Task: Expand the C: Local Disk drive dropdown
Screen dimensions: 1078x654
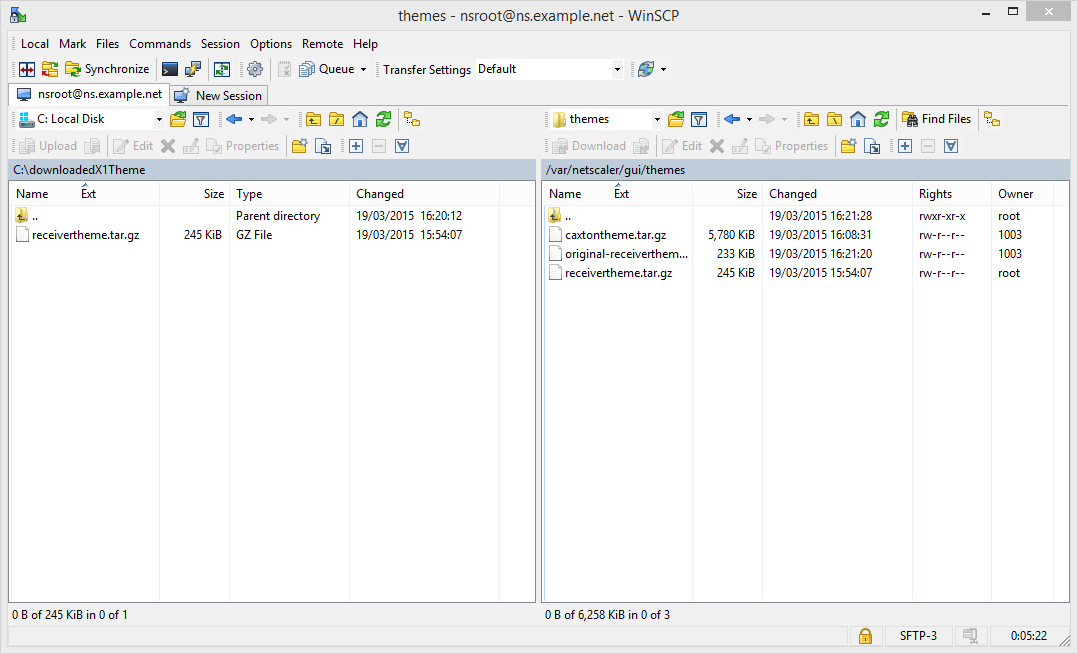Action: click(x=159, y=119)
